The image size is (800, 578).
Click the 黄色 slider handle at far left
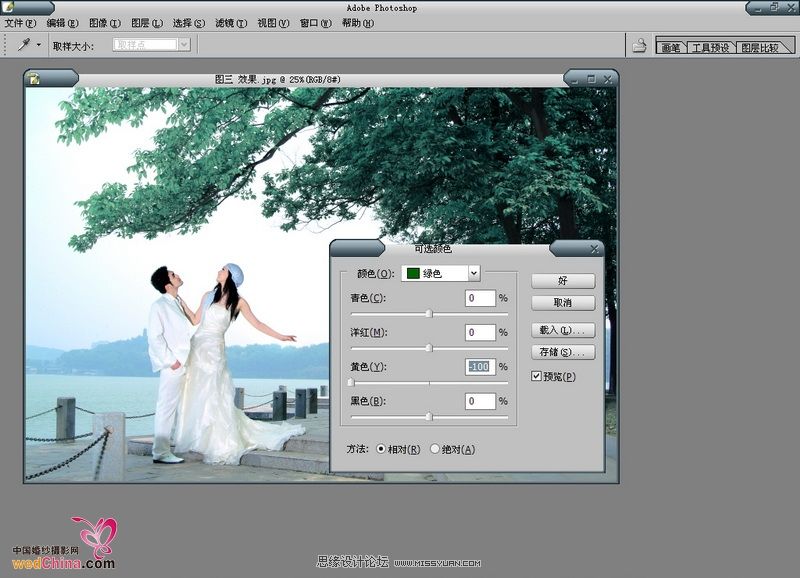(351, 382)
